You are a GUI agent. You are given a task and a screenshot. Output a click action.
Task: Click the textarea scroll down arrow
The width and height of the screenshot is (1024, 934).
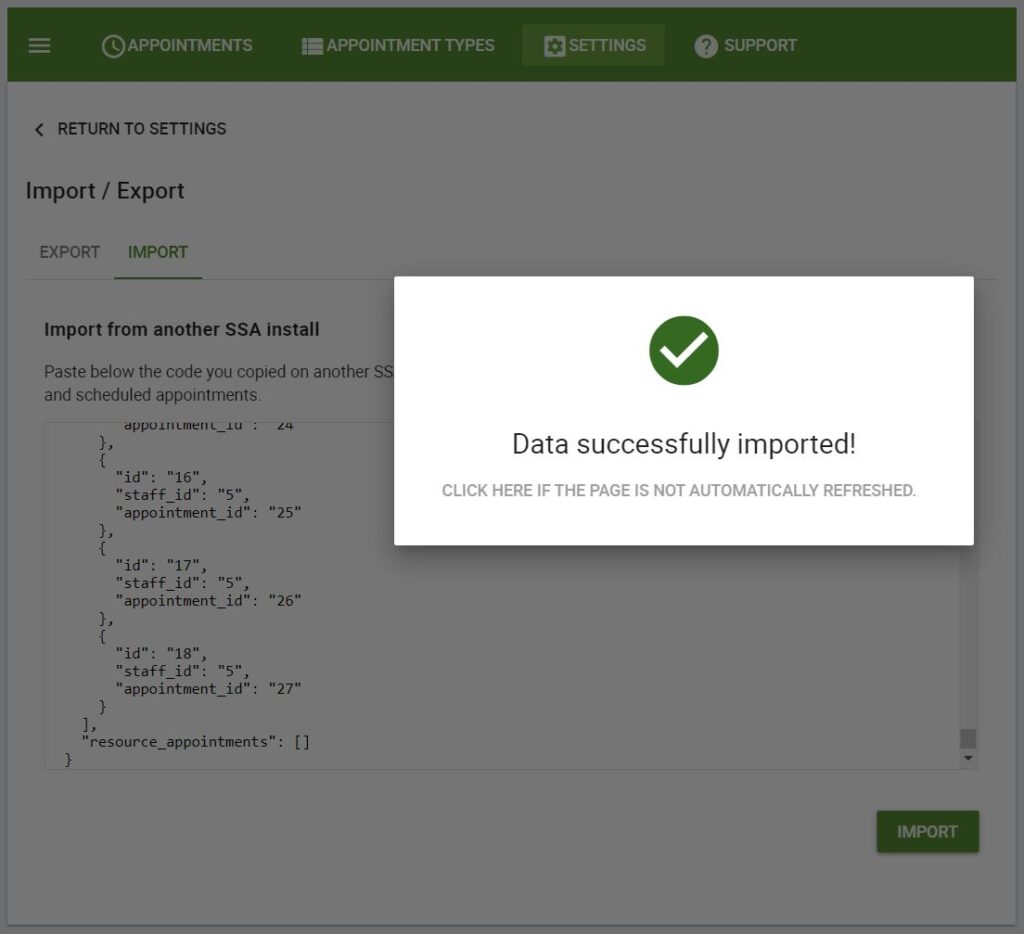click(x=968, y=758)
